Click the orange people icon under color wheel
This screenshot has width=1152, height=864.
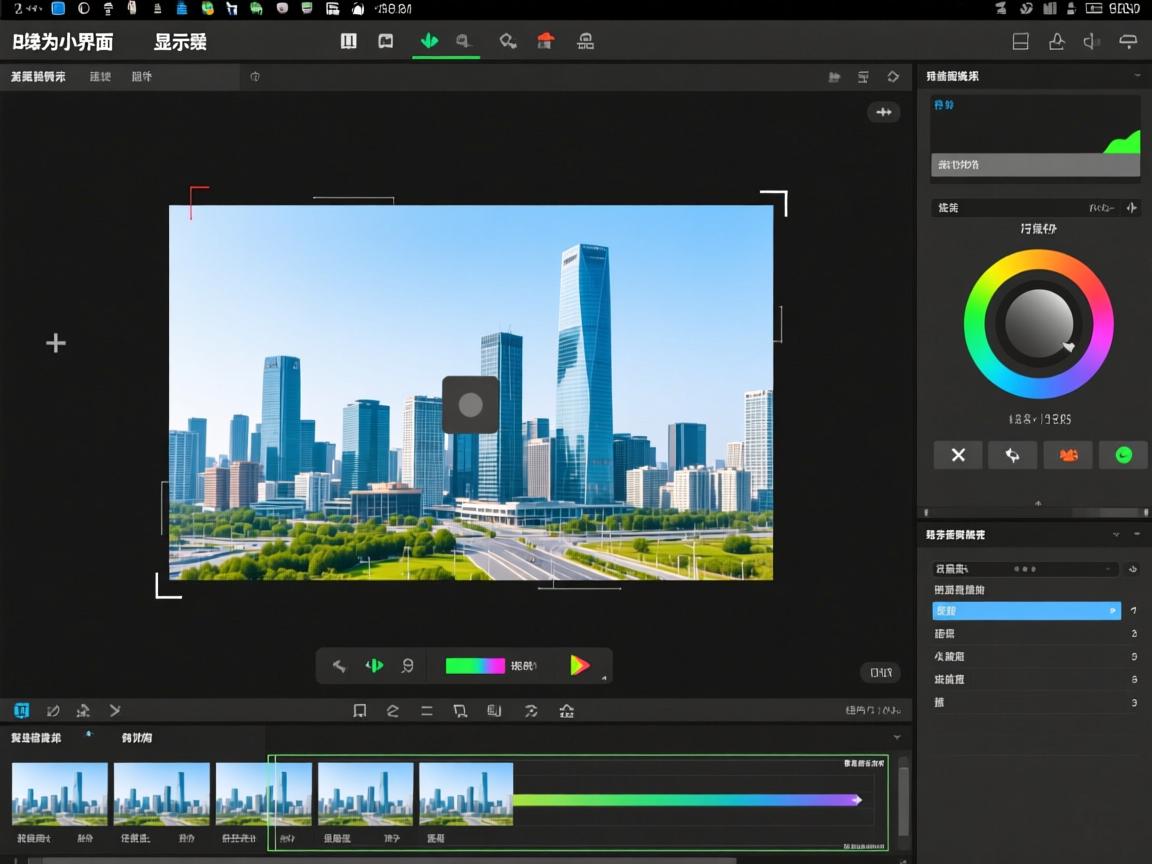click(x=1068, y=455)
